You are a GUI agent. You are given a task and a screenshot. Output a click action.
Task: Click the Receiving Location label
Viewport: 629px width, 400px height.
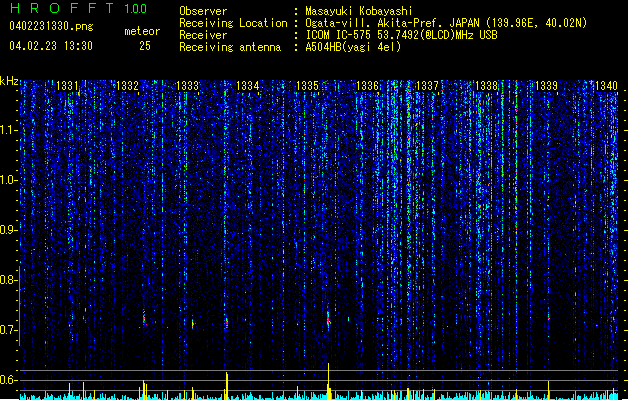(233, 23)
